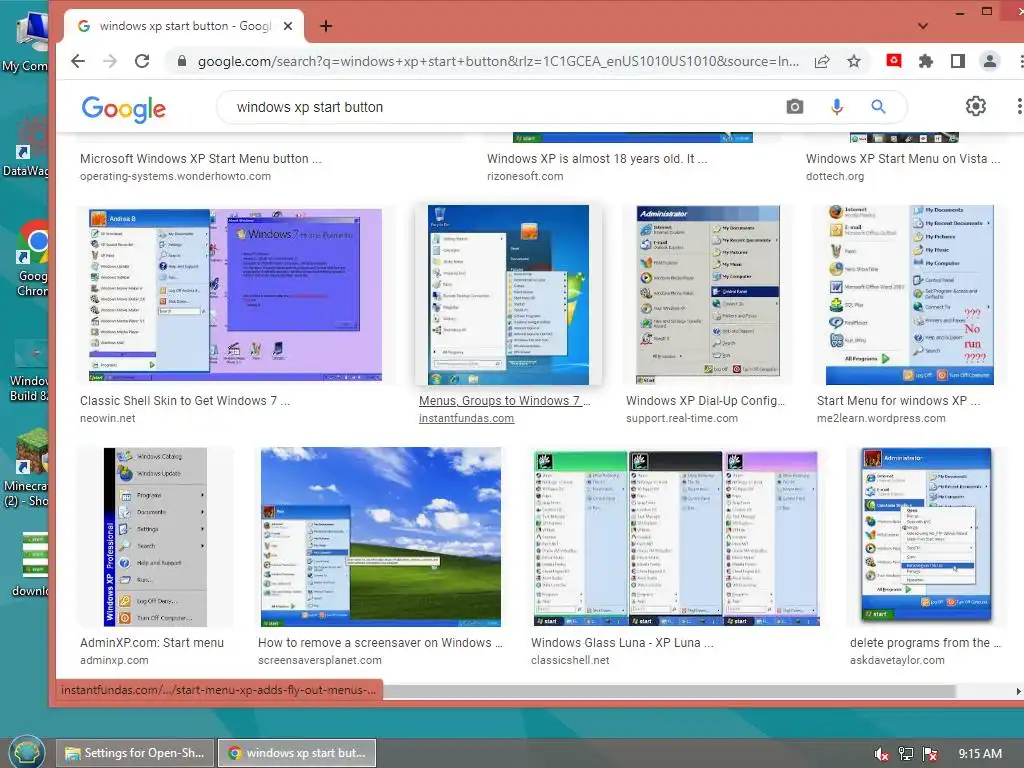The height and width of the screenshot is (768, 1024).
Task: Search by image with camera icon
Action: pyautogui.click(x=795, y=106)
